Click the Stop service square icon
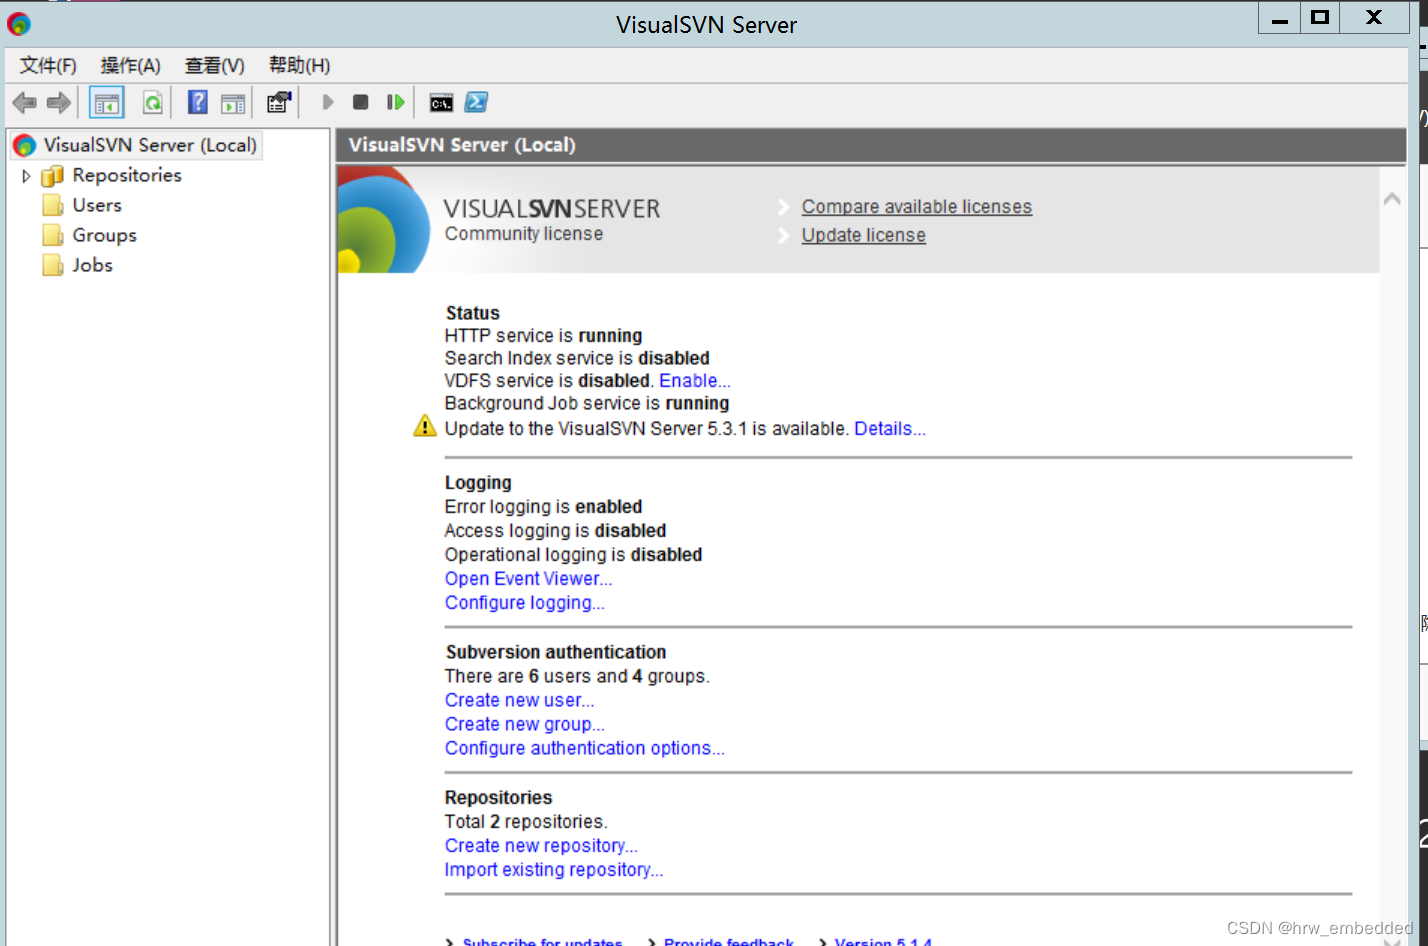 click(x=361, y=102)
